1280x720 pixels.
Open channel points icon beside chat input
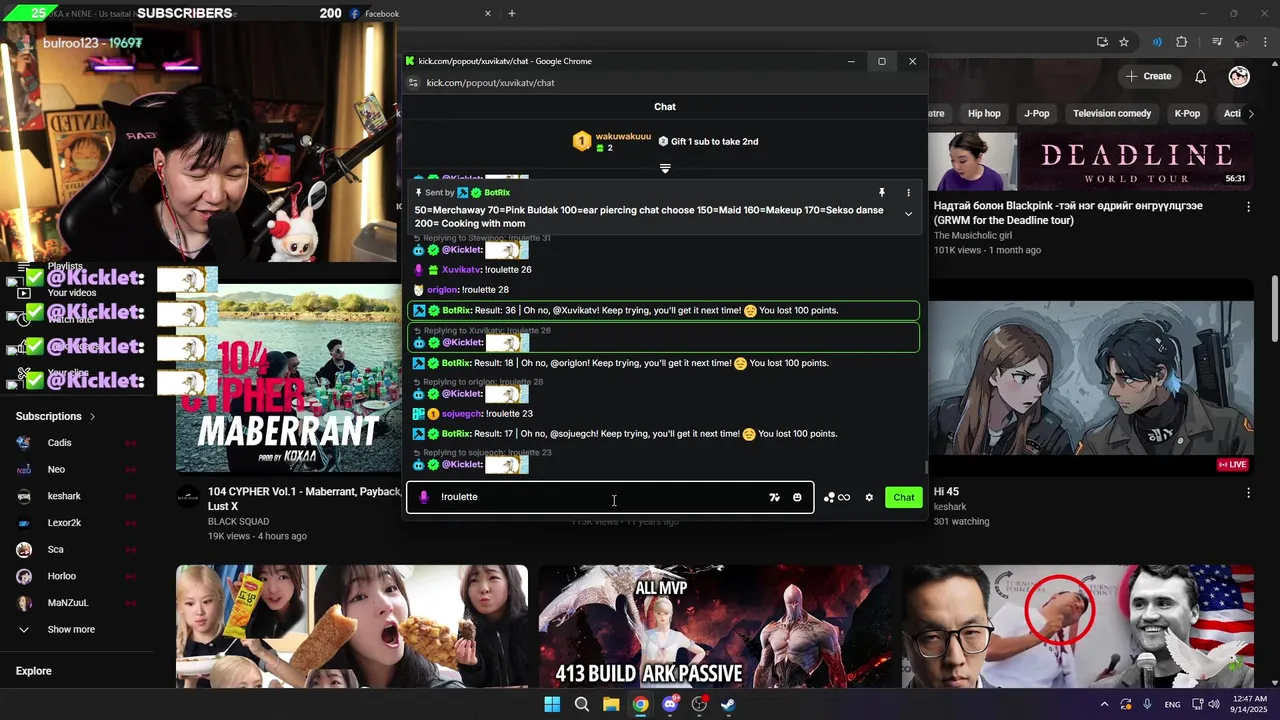pos(837,497)
